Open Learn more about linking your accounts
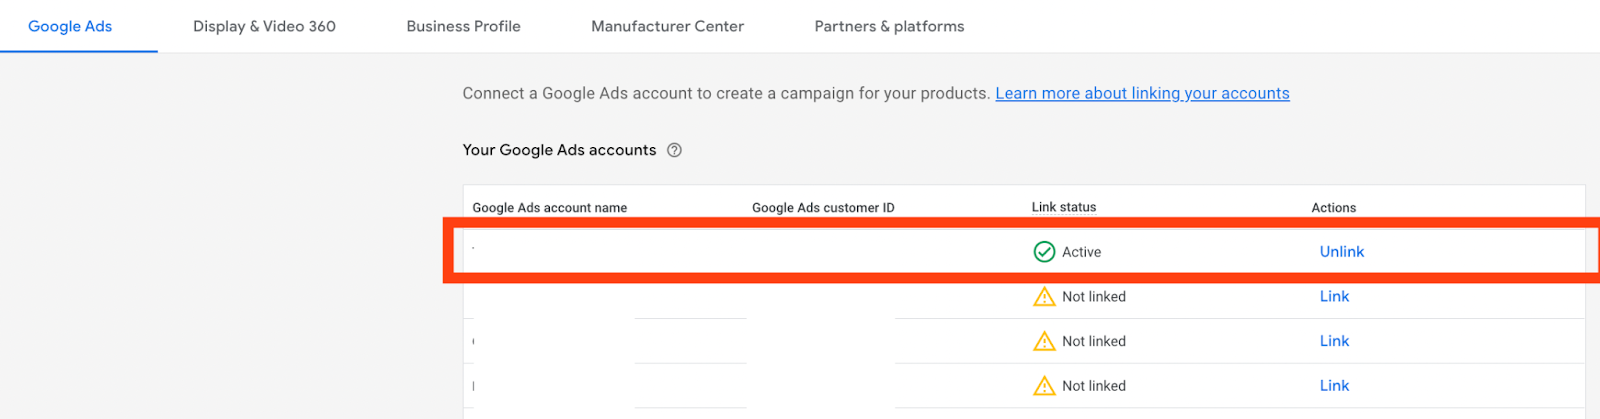 [x=1142, y=93]
